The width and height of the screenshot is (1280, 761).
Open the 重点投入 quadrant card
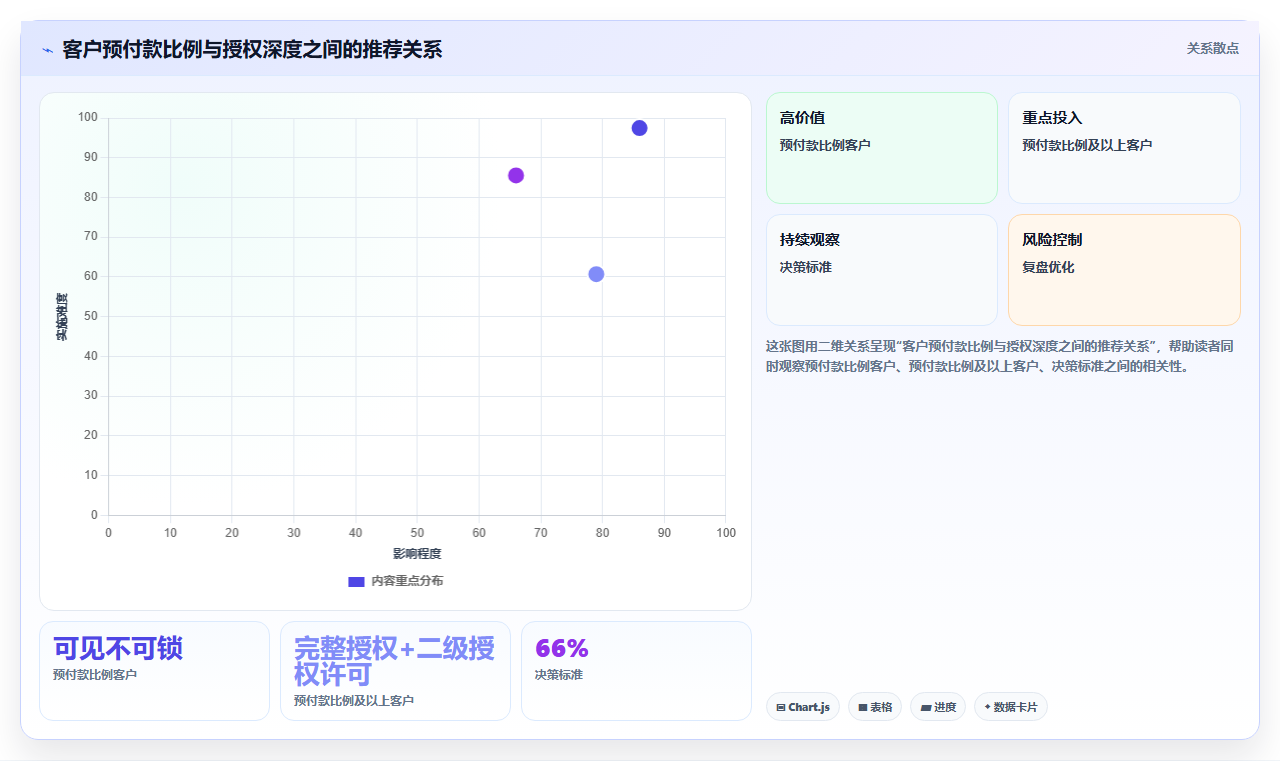[1124, 148]
